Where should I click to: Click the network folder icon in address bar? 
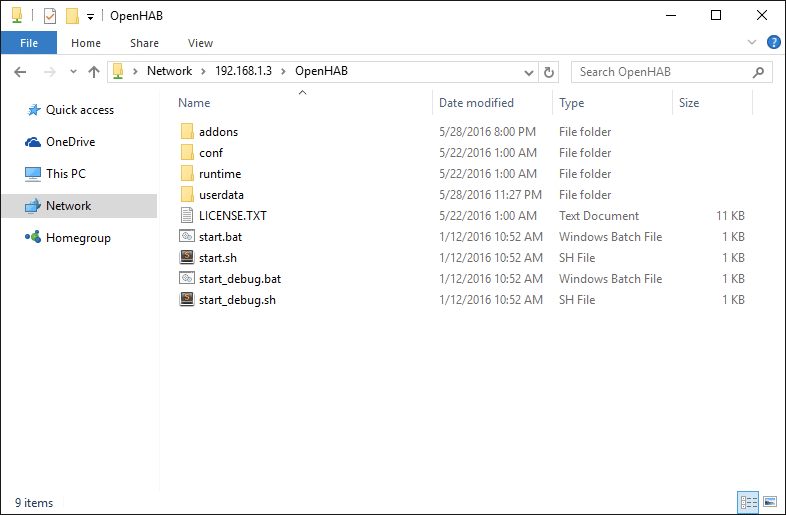pyautogui.click(x=118, y=71)
